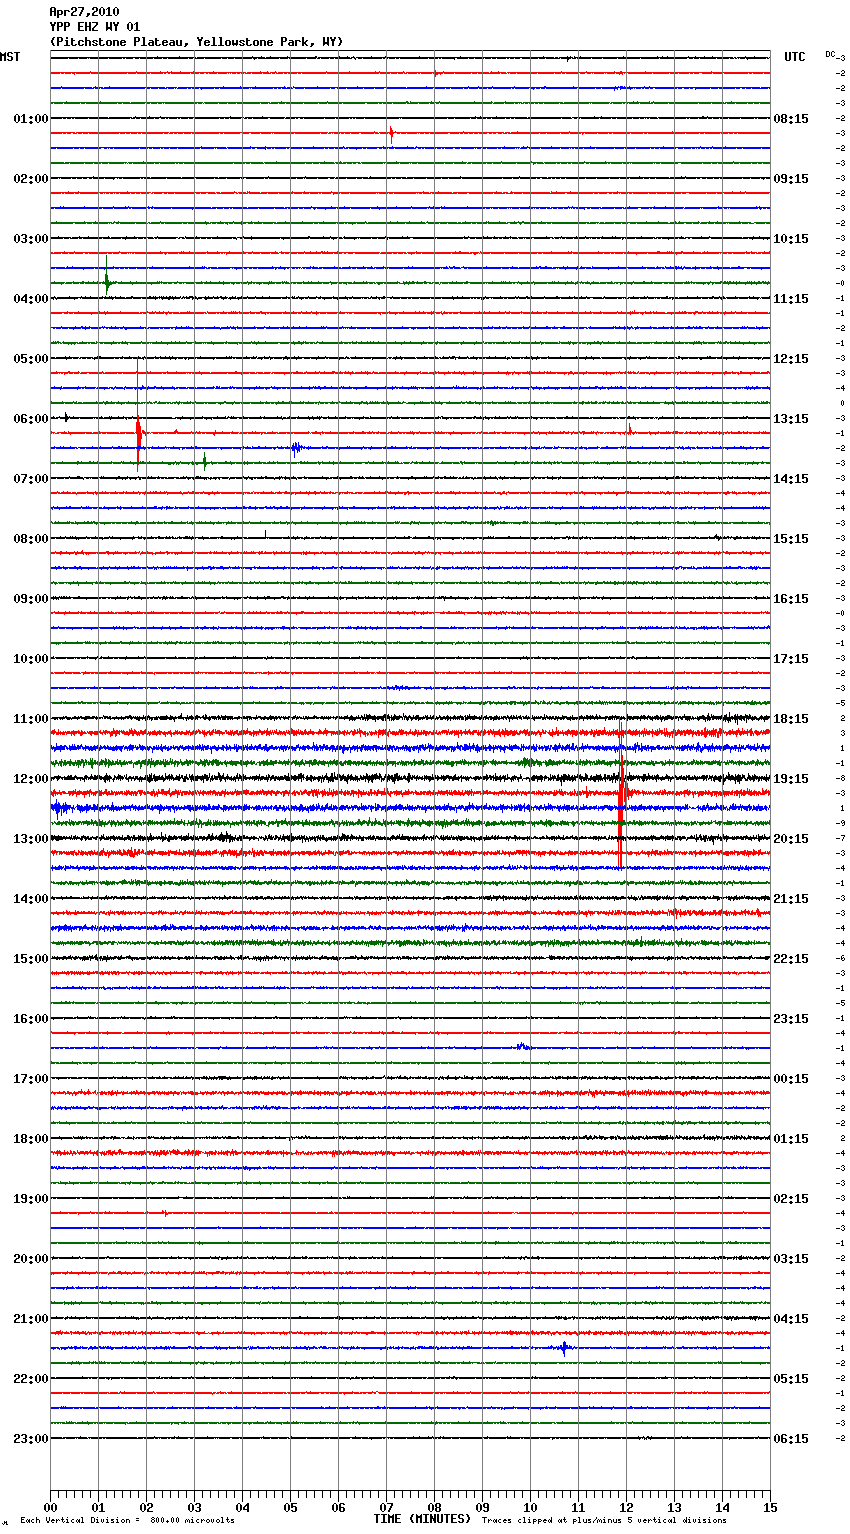850x1534 pixels.
Task: Select the 15:00 MST hour label
Action: [30, 958]
